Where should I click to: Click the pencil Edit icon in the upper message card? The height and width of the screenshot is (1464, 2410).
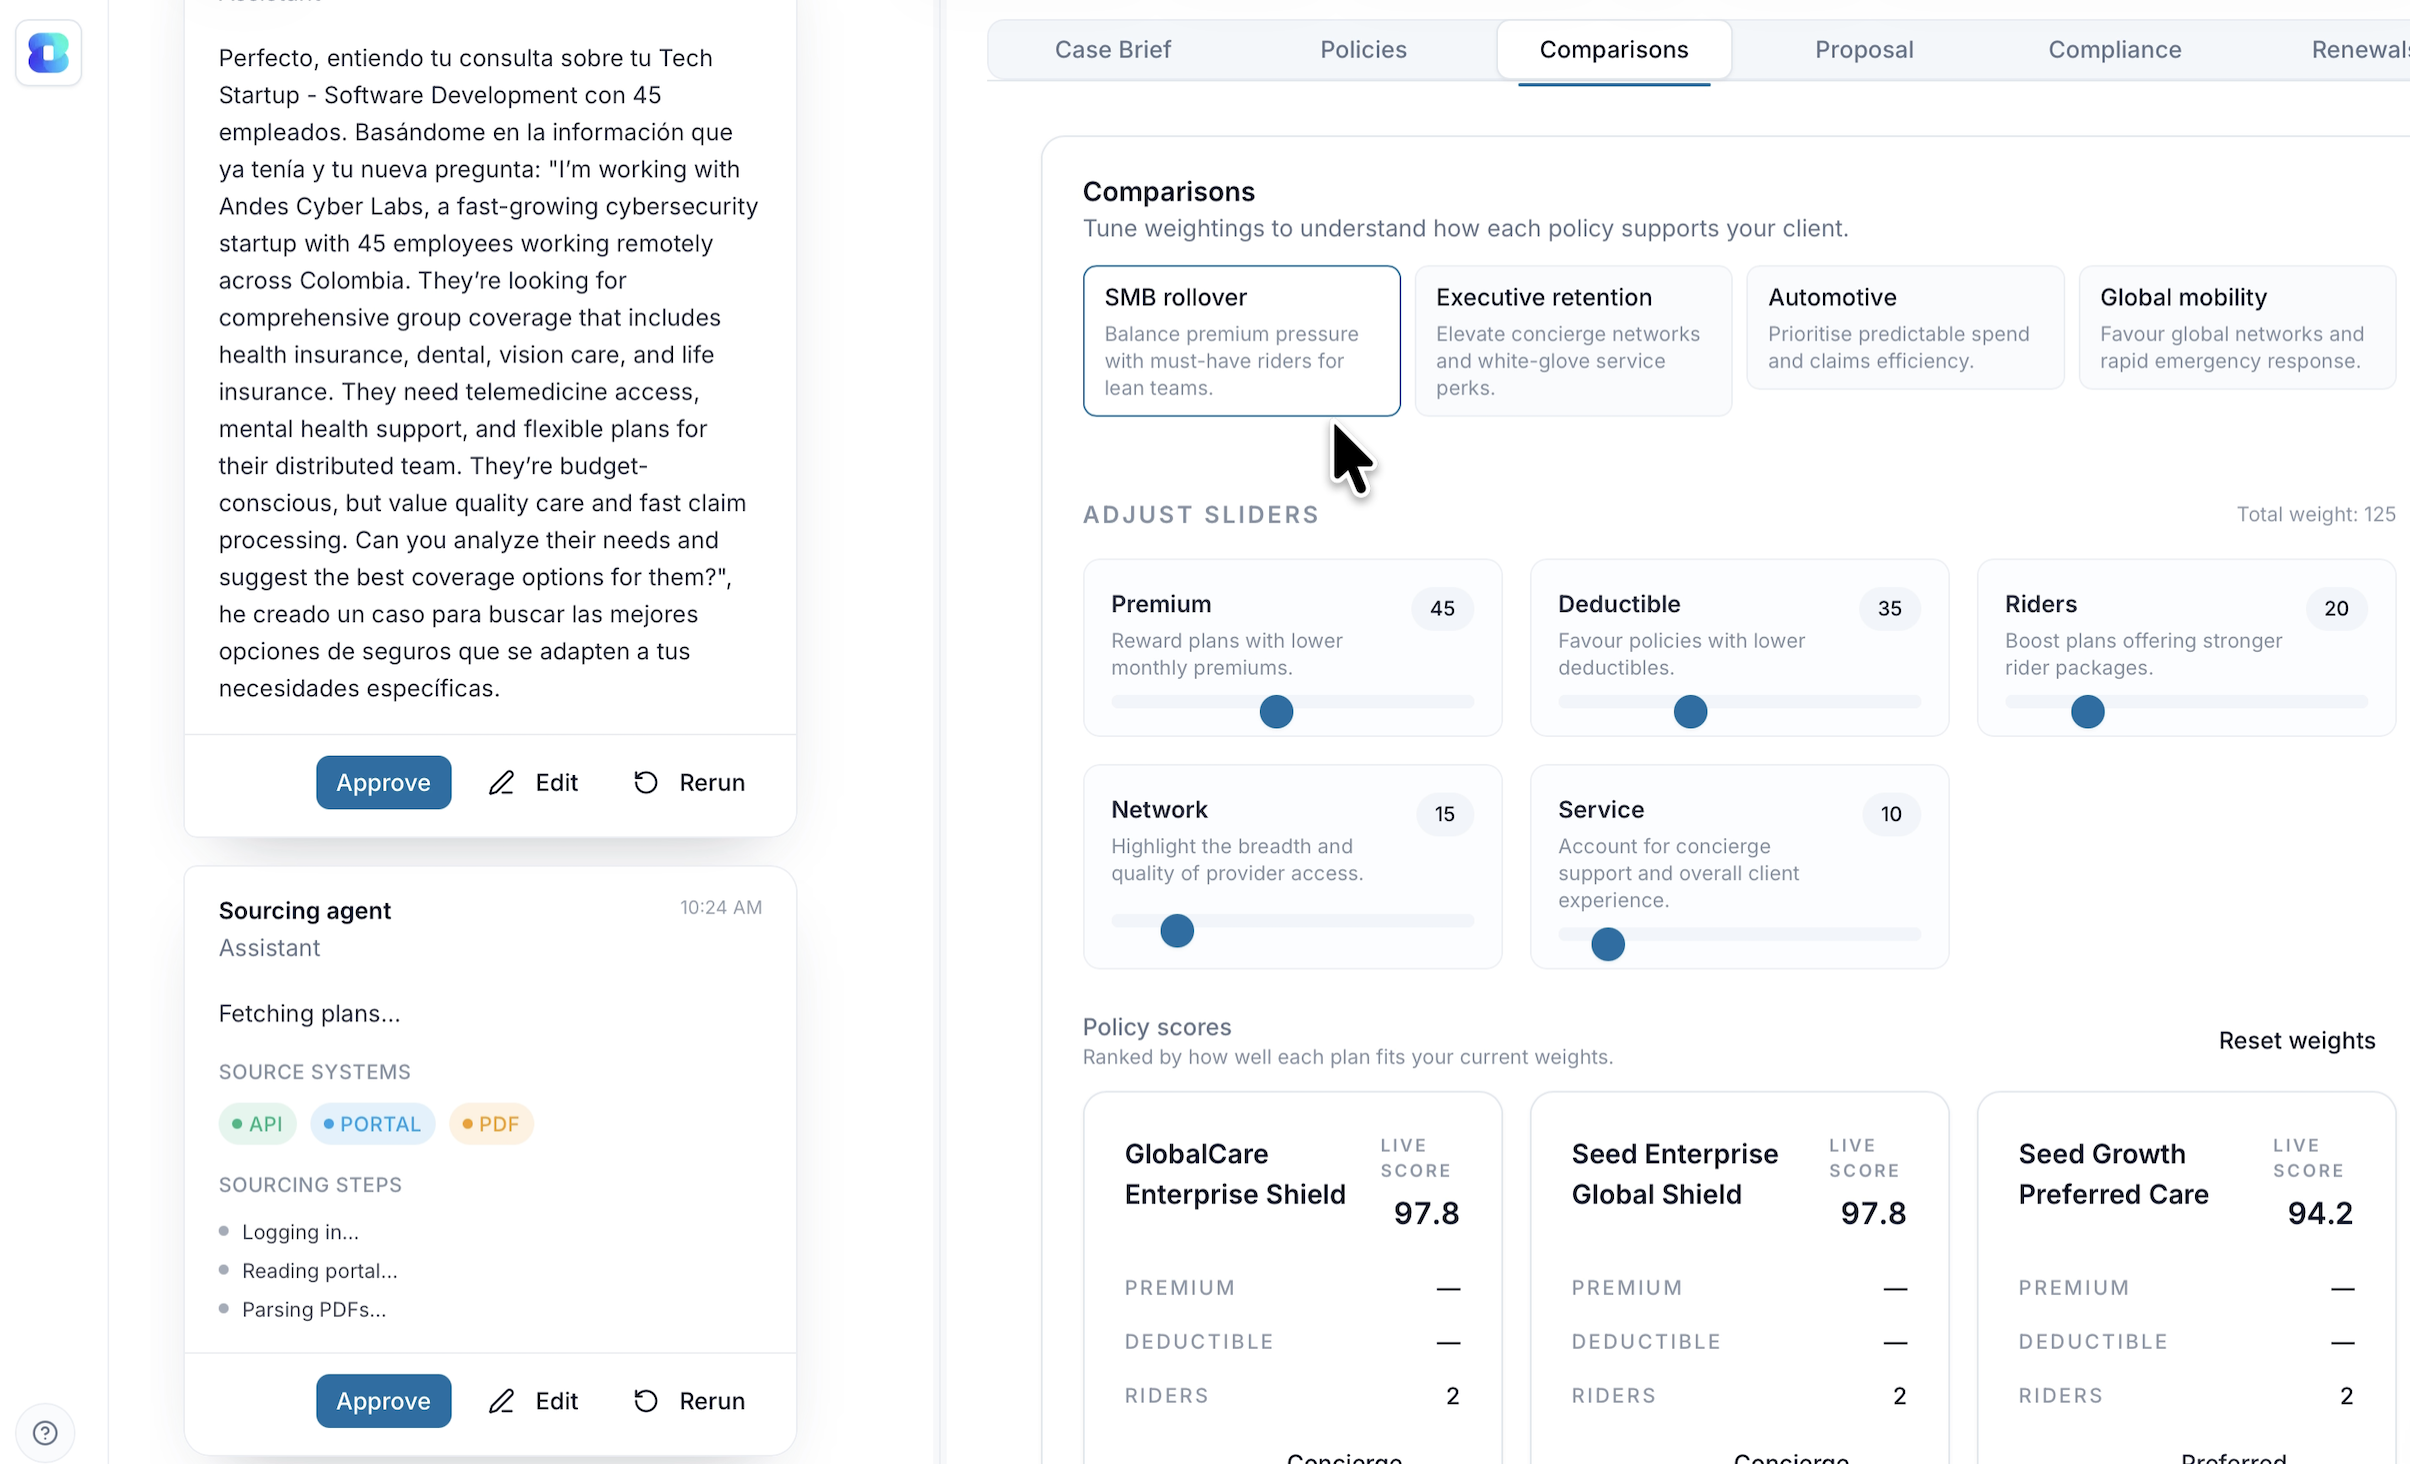[501, 783]
